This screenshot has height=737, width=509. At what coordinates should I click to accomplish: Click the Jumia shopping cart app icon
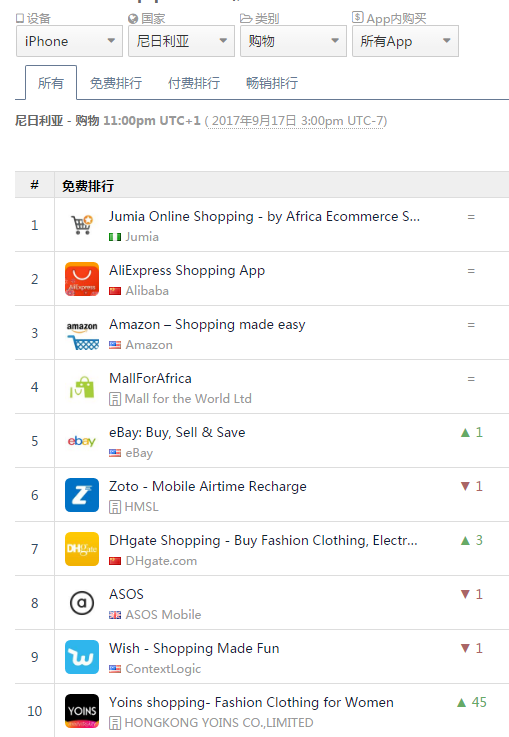[x=82, y=225]
